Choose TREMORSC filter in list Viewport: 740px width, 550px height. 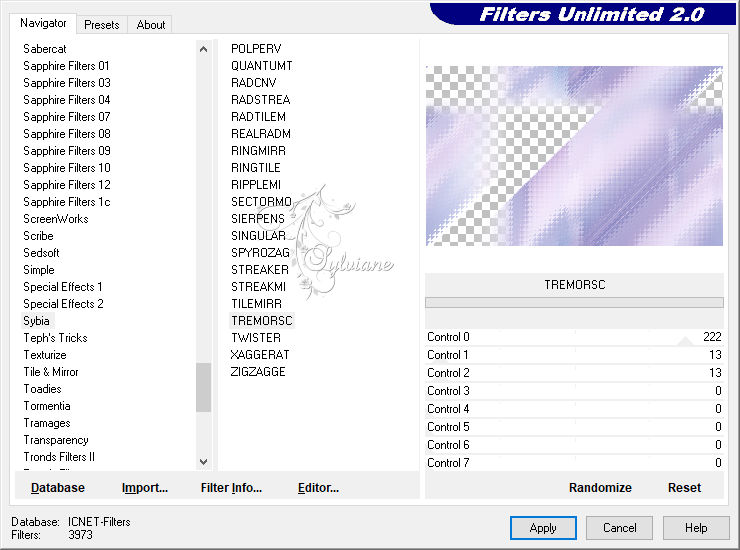262,321
